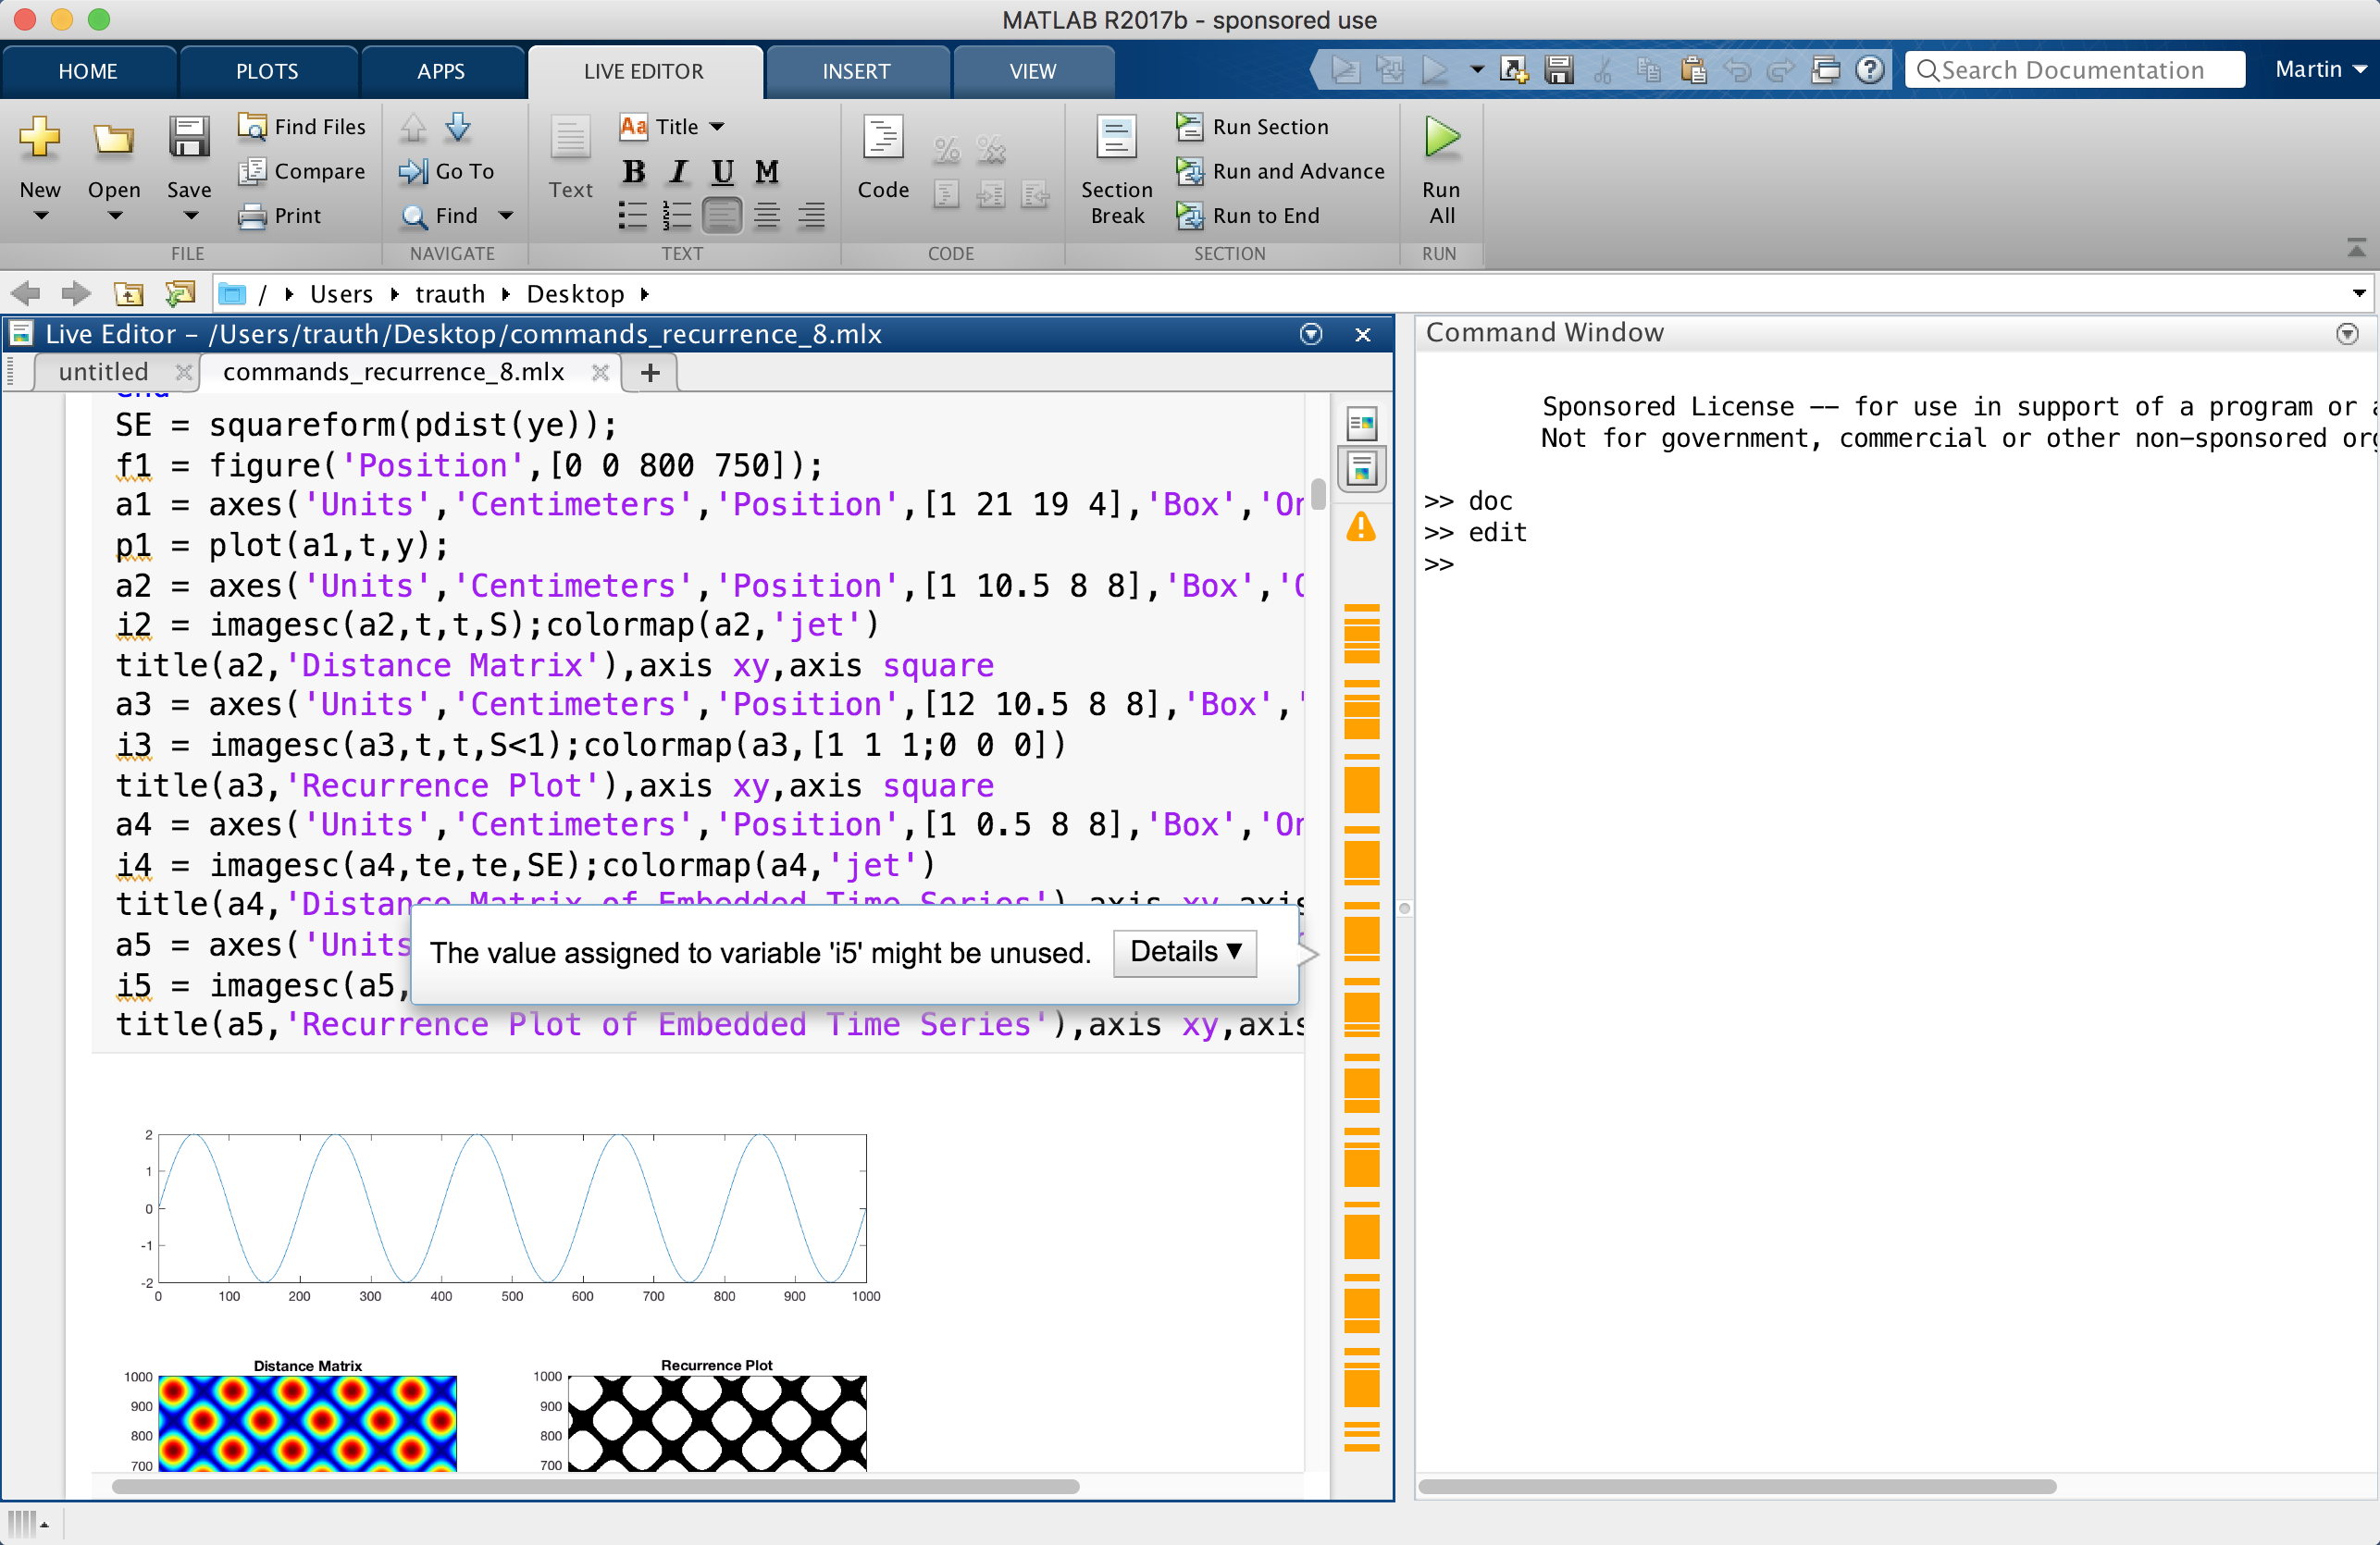This screenshot has width=2380, height=1545.
Task: Toggle italic text formatting
Action: tap(678, 171)
